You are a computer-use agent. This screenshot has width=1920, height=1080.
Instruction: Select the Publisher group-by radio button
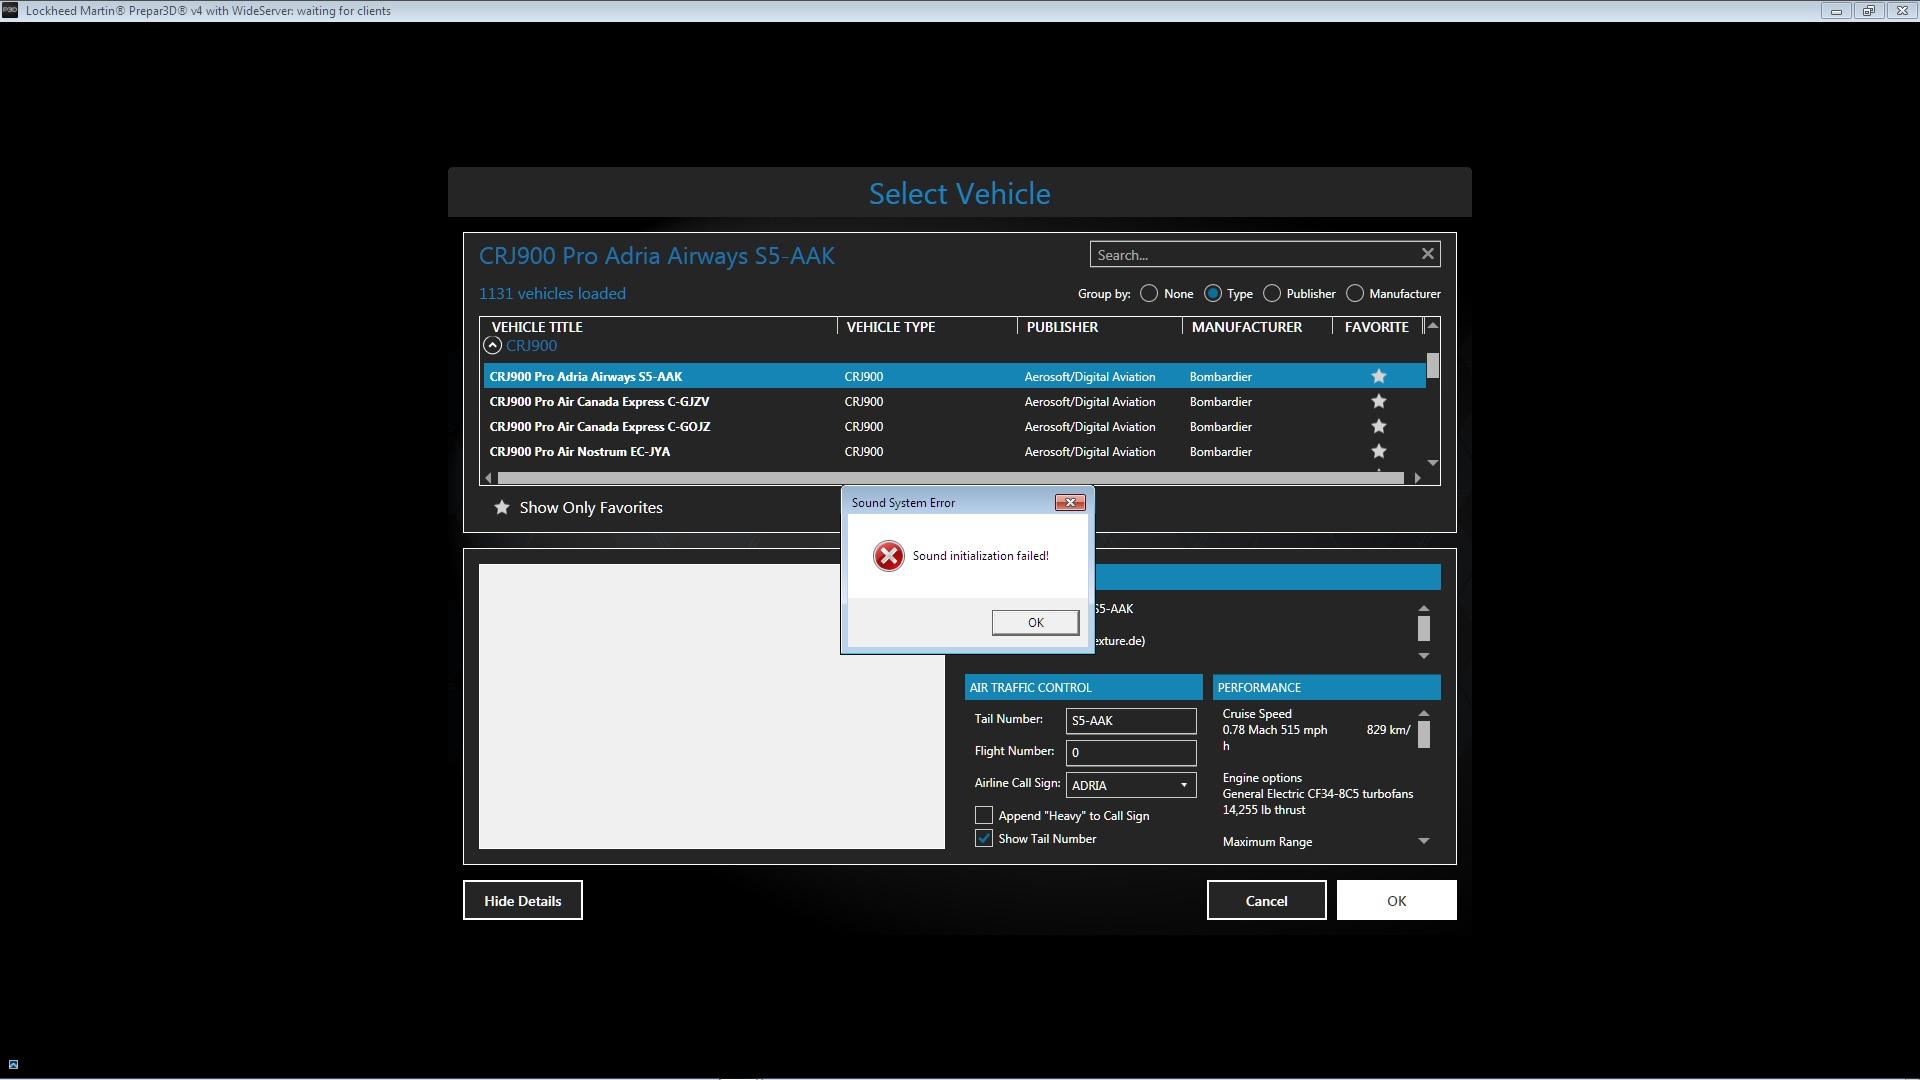point(1270,293)
